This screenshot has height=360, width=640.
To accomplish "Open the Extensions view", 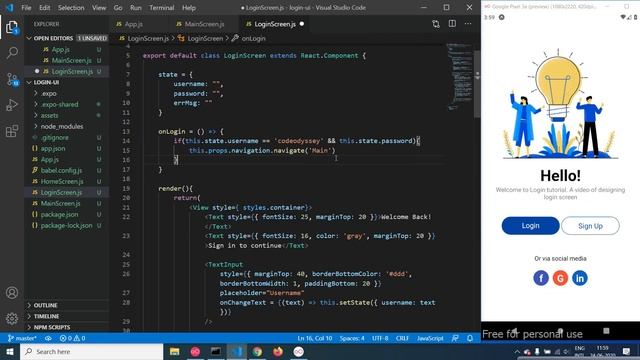I will click(x=12, y=131).
